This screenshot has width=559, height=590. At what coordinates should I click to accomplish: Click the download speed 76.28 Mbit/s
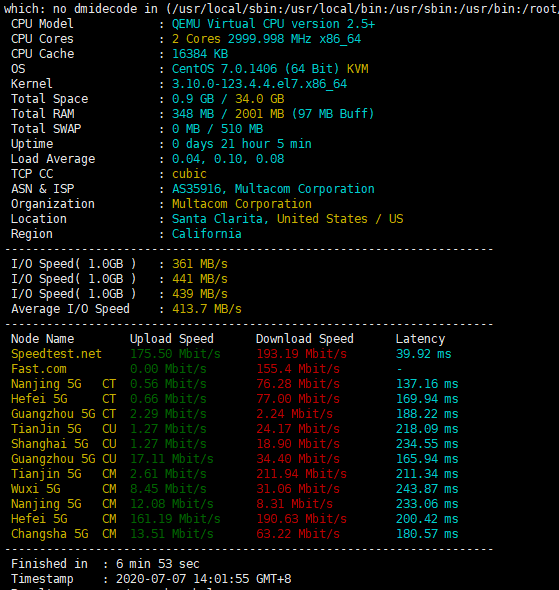tap(298, 384)
